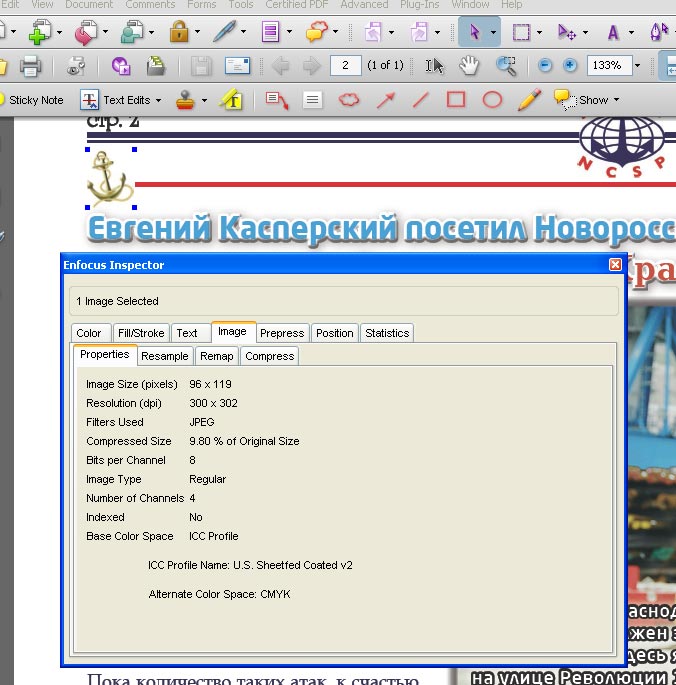Expand the Forms toolbar dropdown arrow
Viewport: 676px width, 685px height.
[289, 32]
